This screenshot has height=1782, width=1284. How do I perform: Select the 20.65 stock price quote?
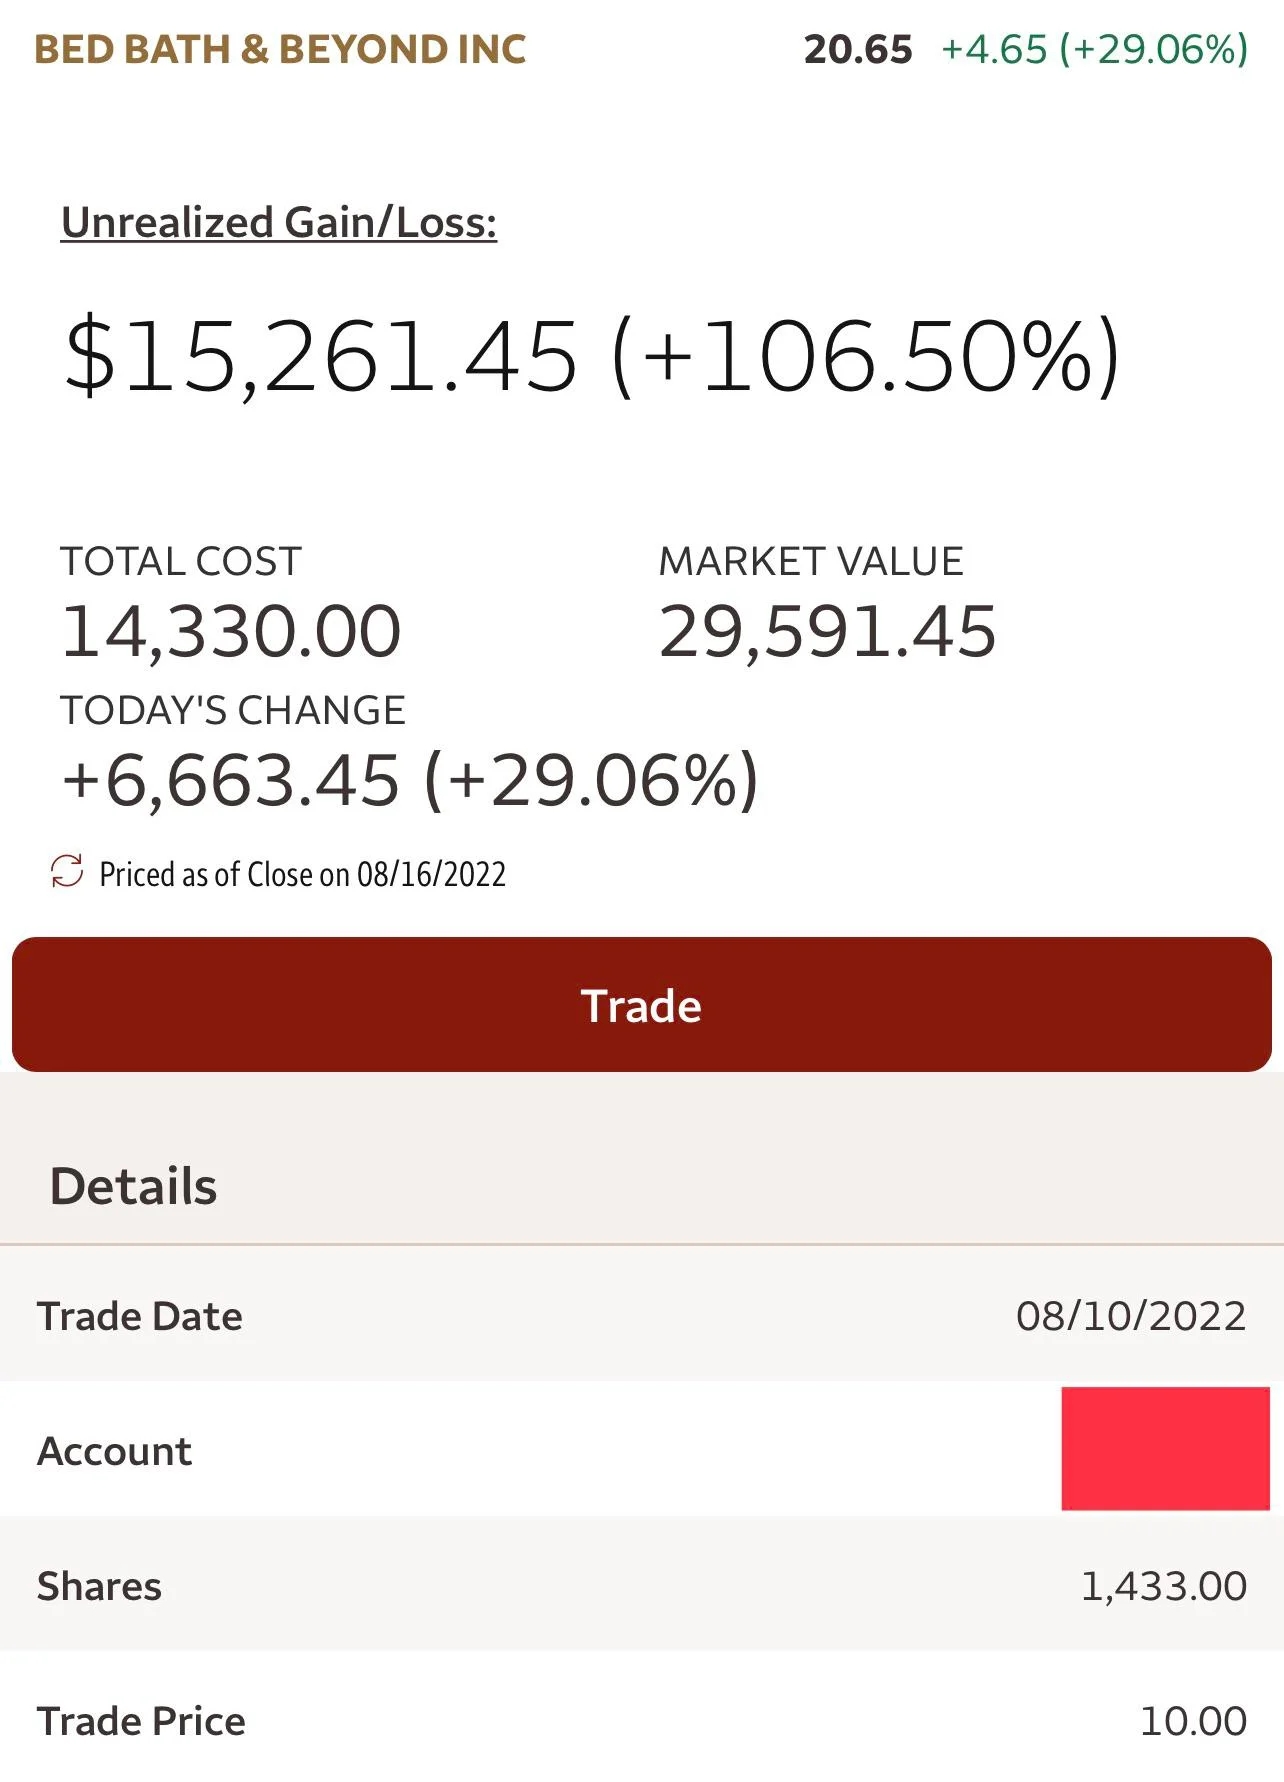(x=858, y=49)
